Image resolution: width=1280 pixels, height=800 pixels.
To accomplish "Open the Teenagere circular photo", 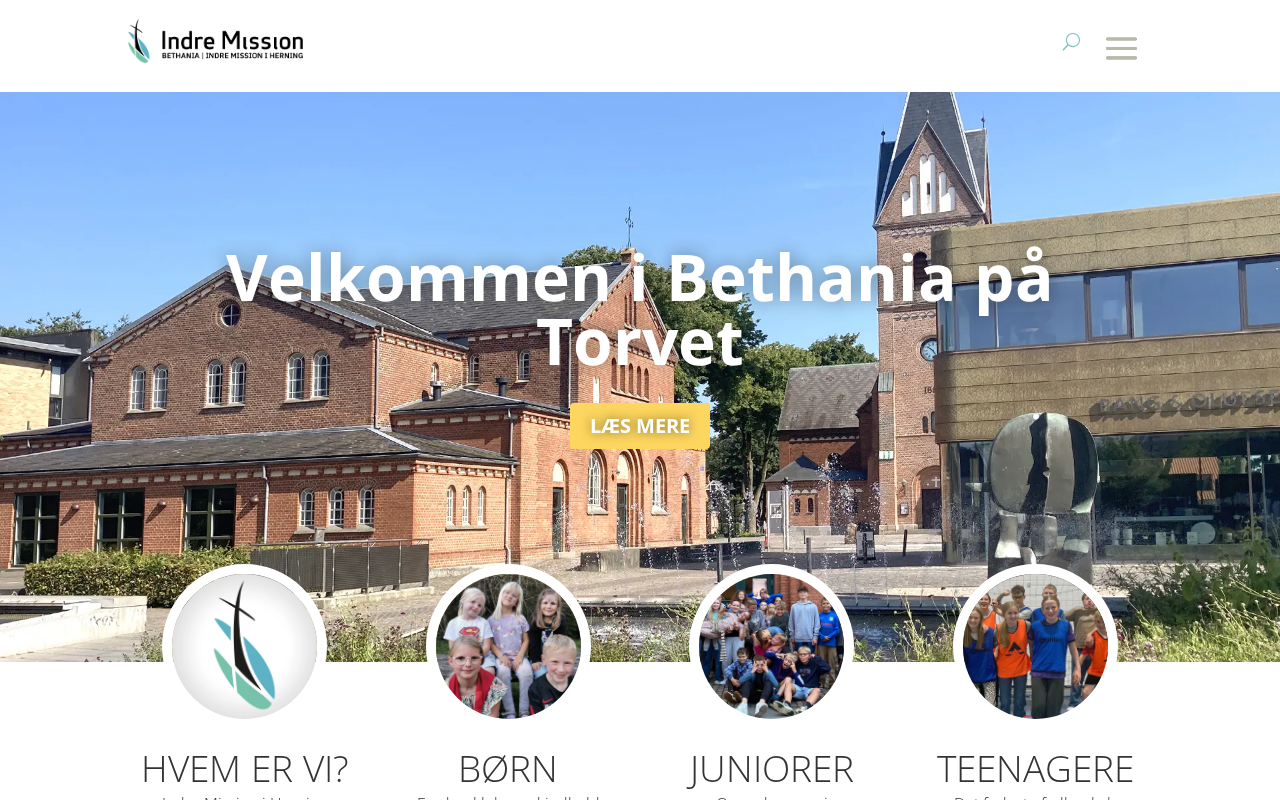I will [x=1035, y=646].
